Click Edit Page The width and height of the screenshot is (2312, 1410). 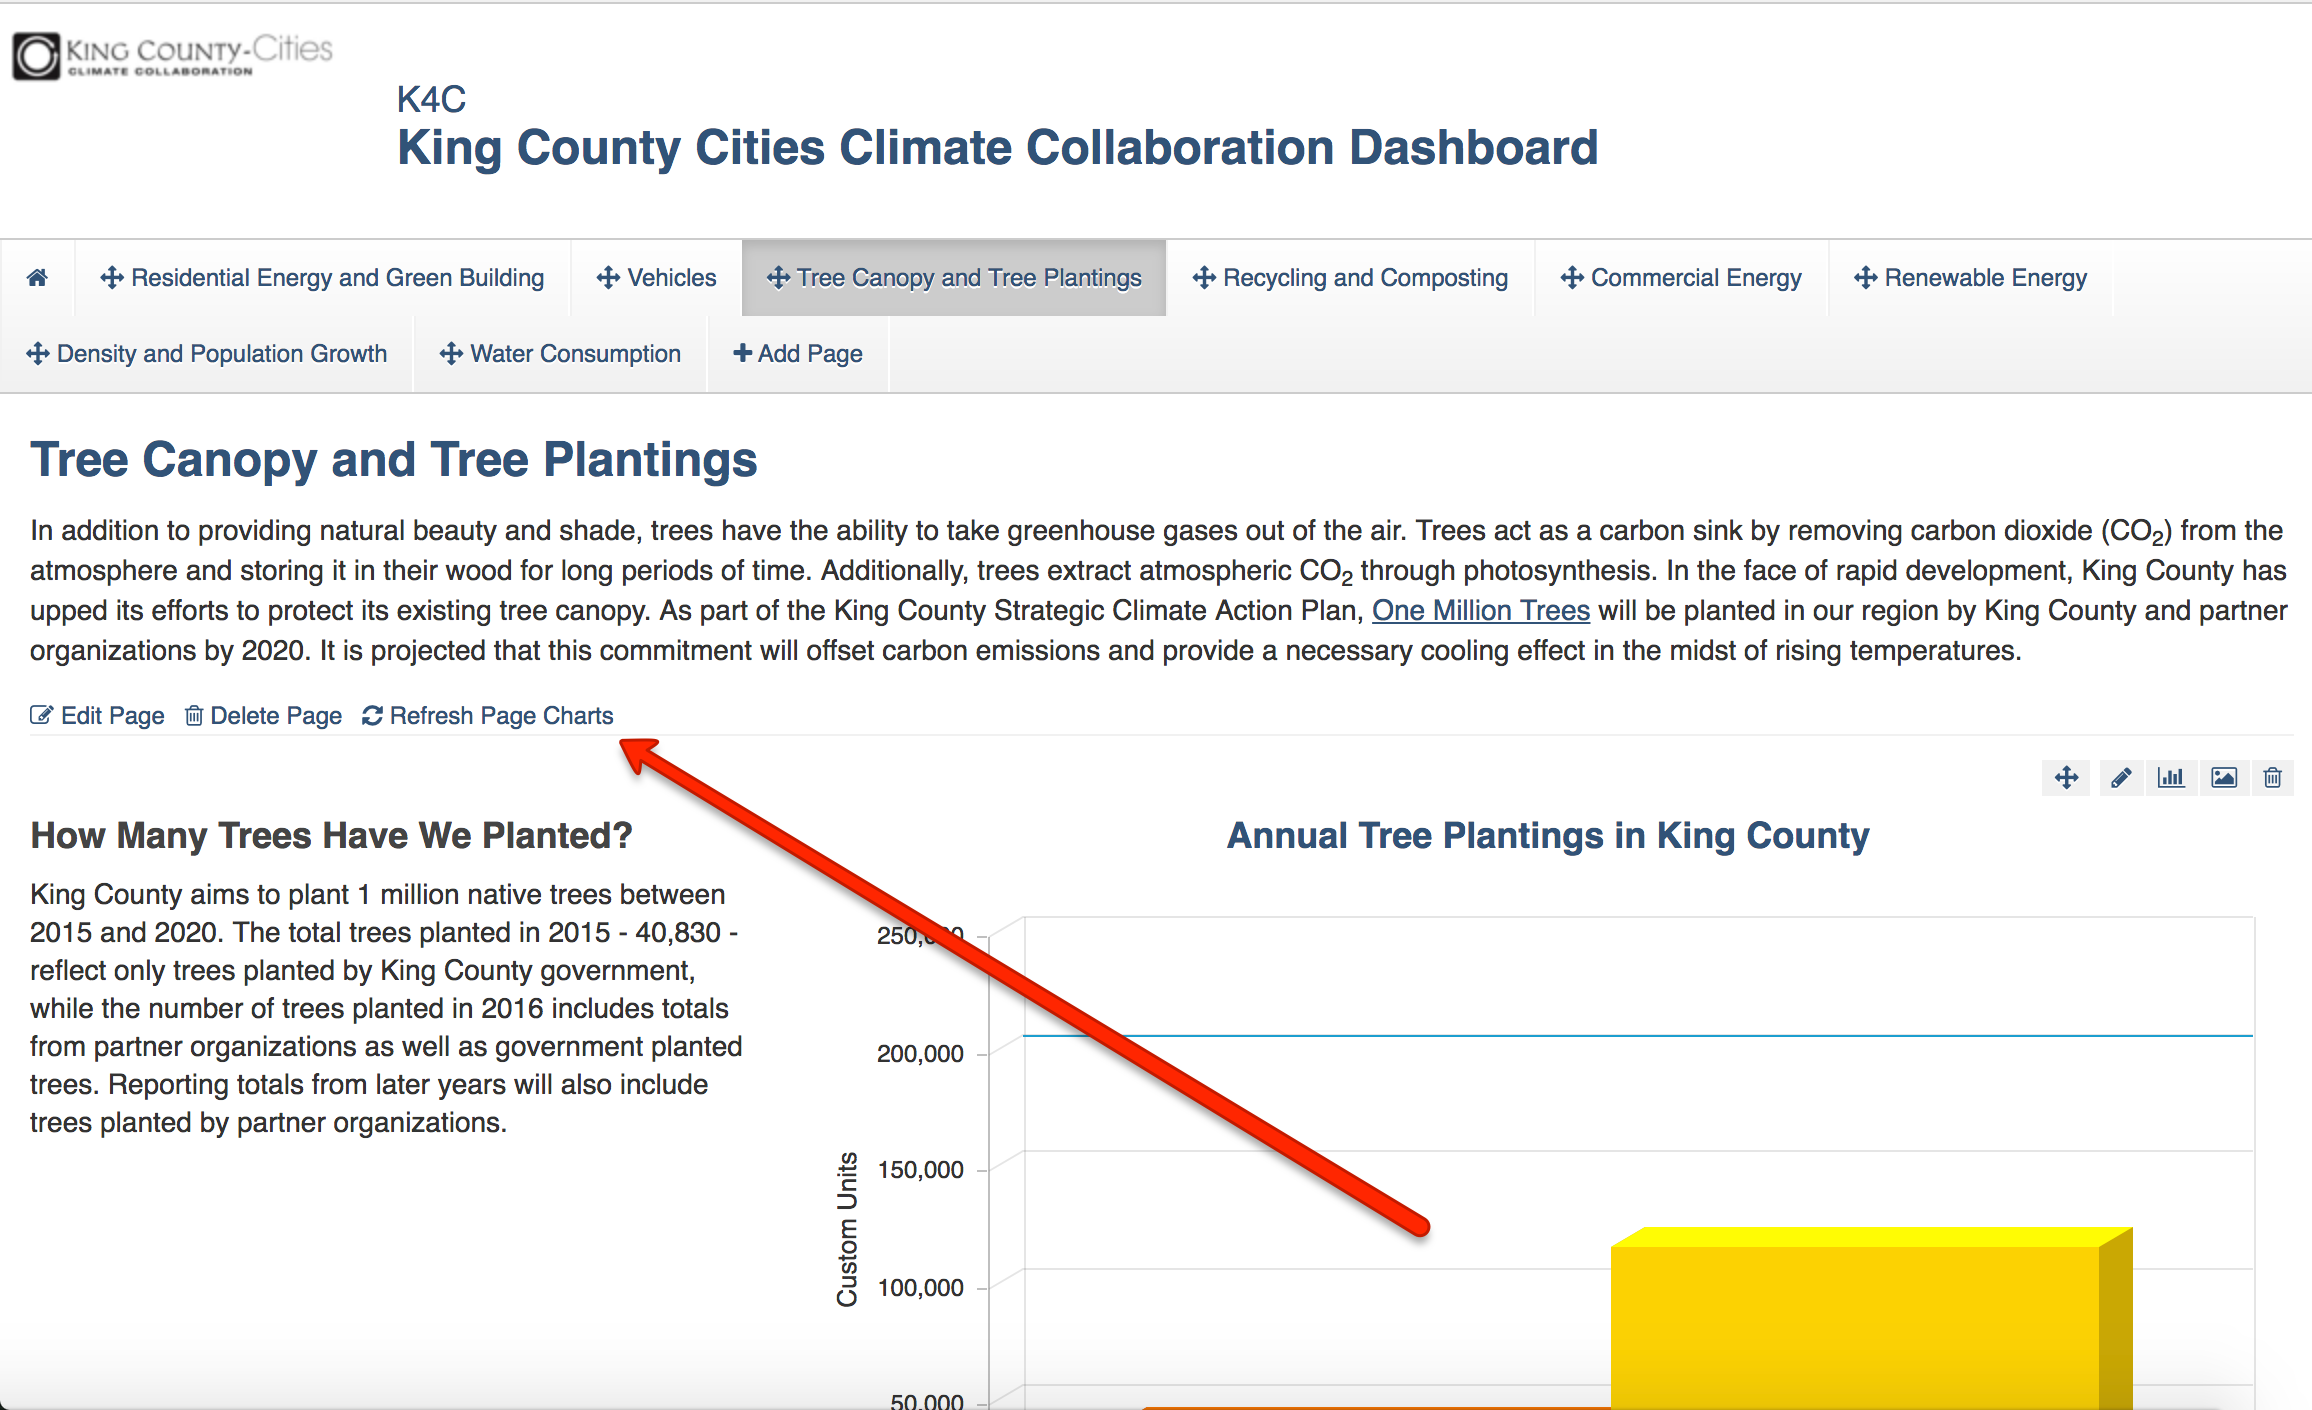click(x=98, y=716)
